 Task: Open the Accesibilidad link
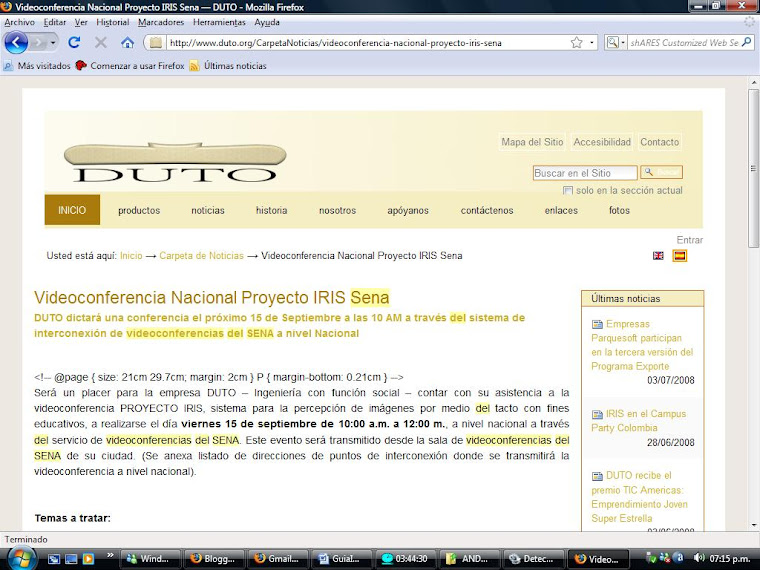click(x=602, y=142)
